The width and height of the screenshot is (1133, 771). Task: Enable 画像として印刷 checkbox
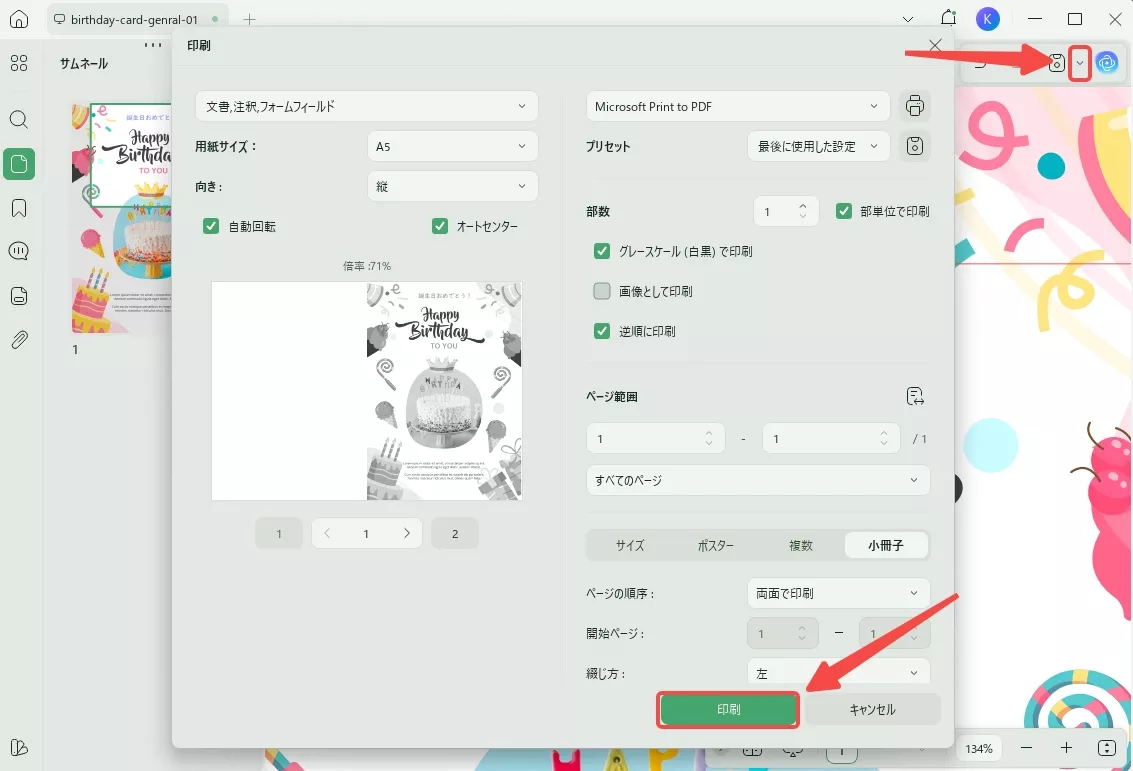601,291
